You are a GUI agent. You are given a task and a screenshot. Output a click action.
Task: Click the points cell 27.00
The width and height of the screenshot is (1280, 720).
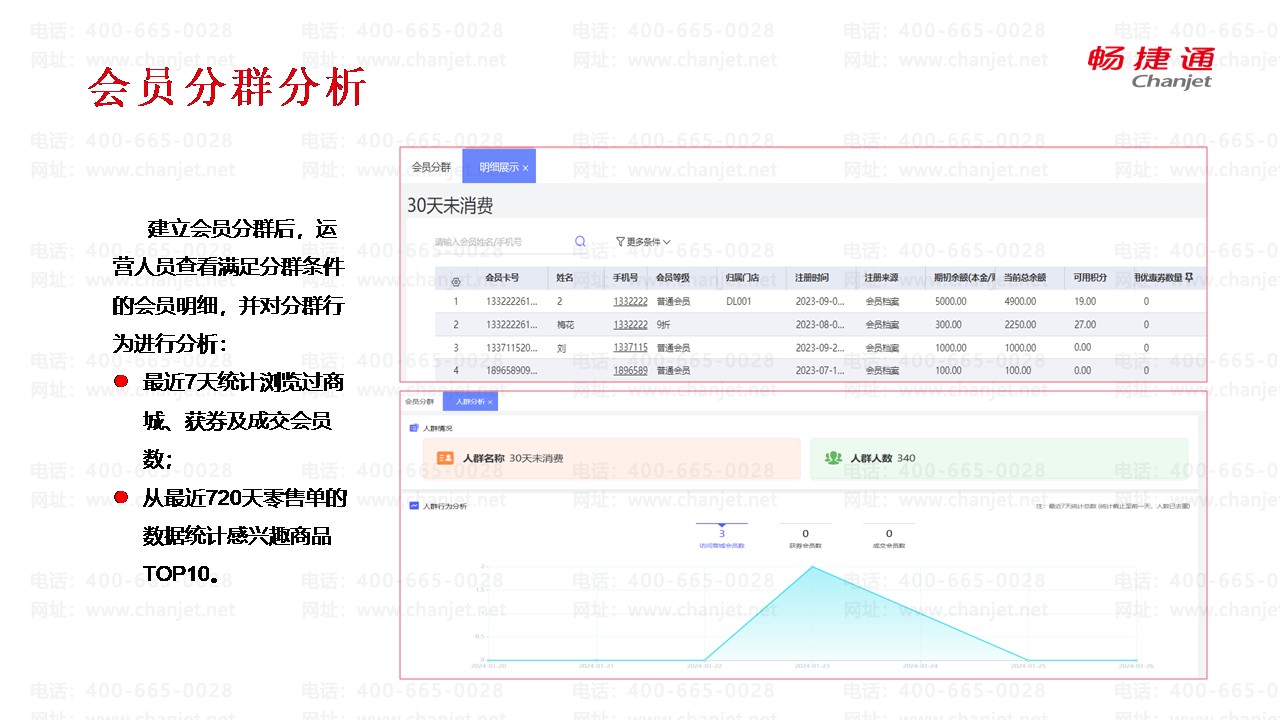1085,324
